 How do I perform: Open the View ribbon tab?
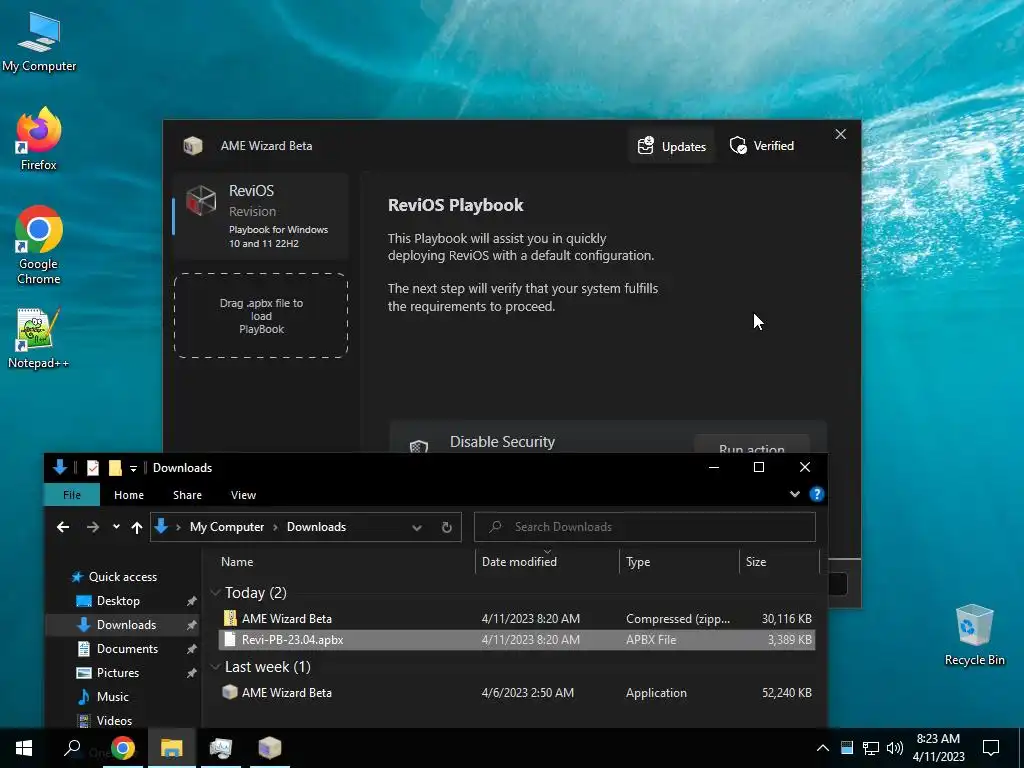tap(243, 495)
